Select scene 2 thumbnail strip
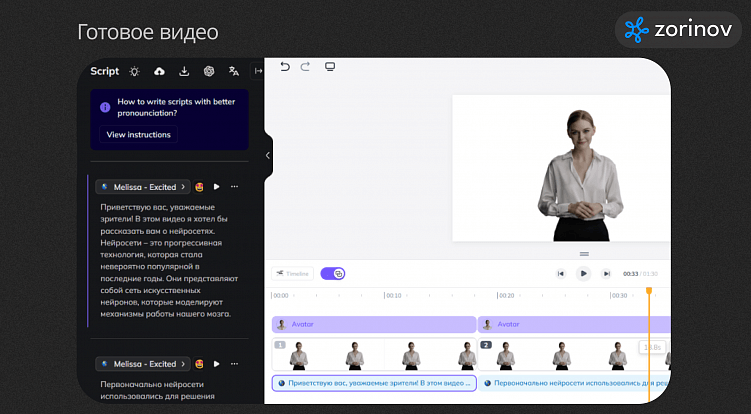The height and width of the screenshot is (414, 751). pyautogui.click(x=574, y=355)
